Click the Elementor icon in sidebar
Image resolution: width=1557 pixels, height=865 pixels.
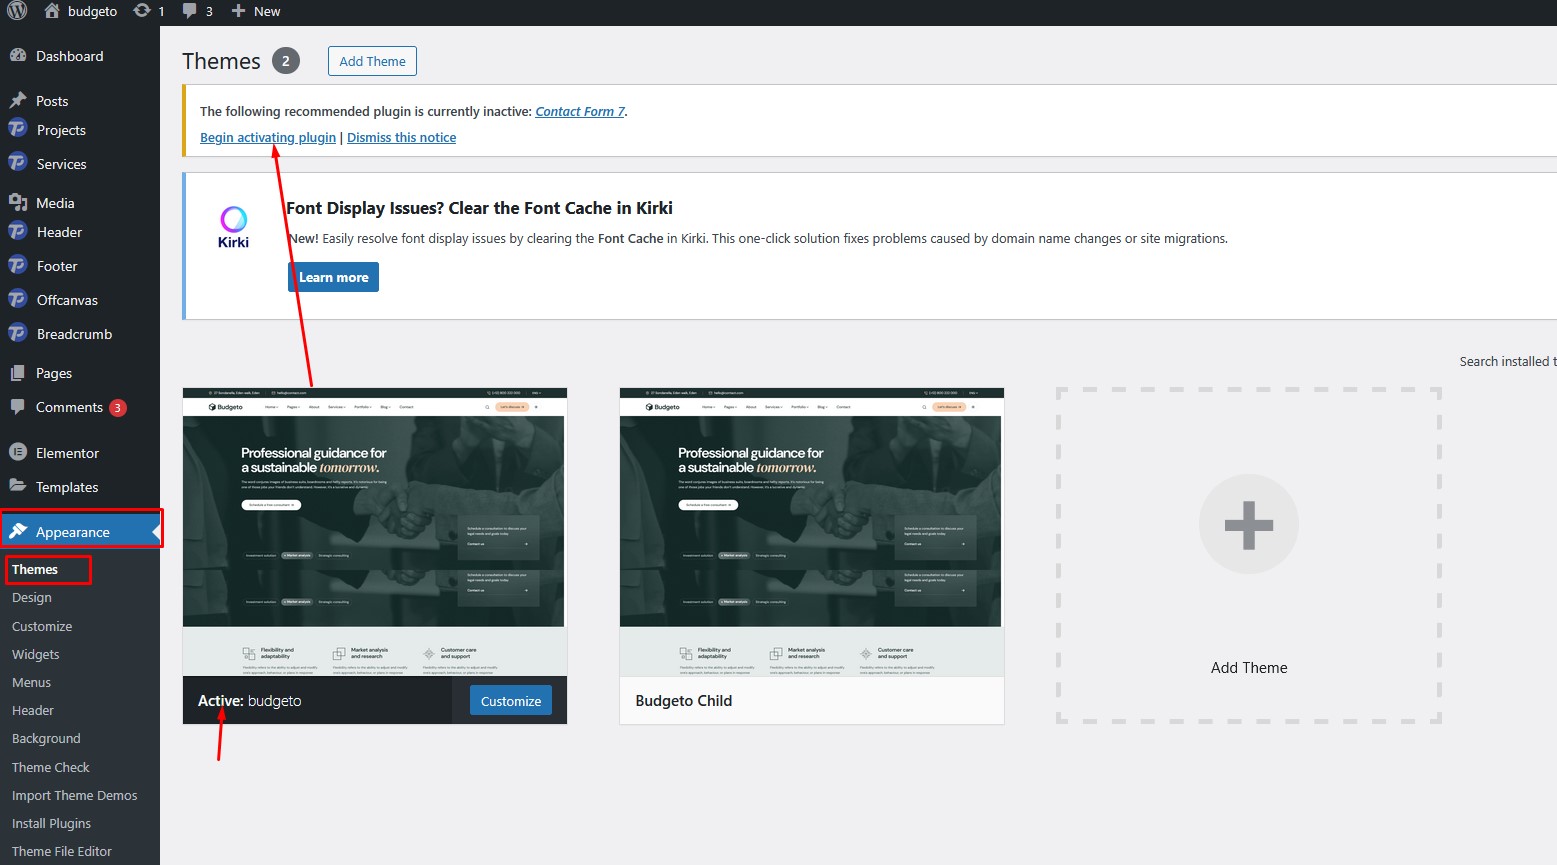click(x=17, y=453)
